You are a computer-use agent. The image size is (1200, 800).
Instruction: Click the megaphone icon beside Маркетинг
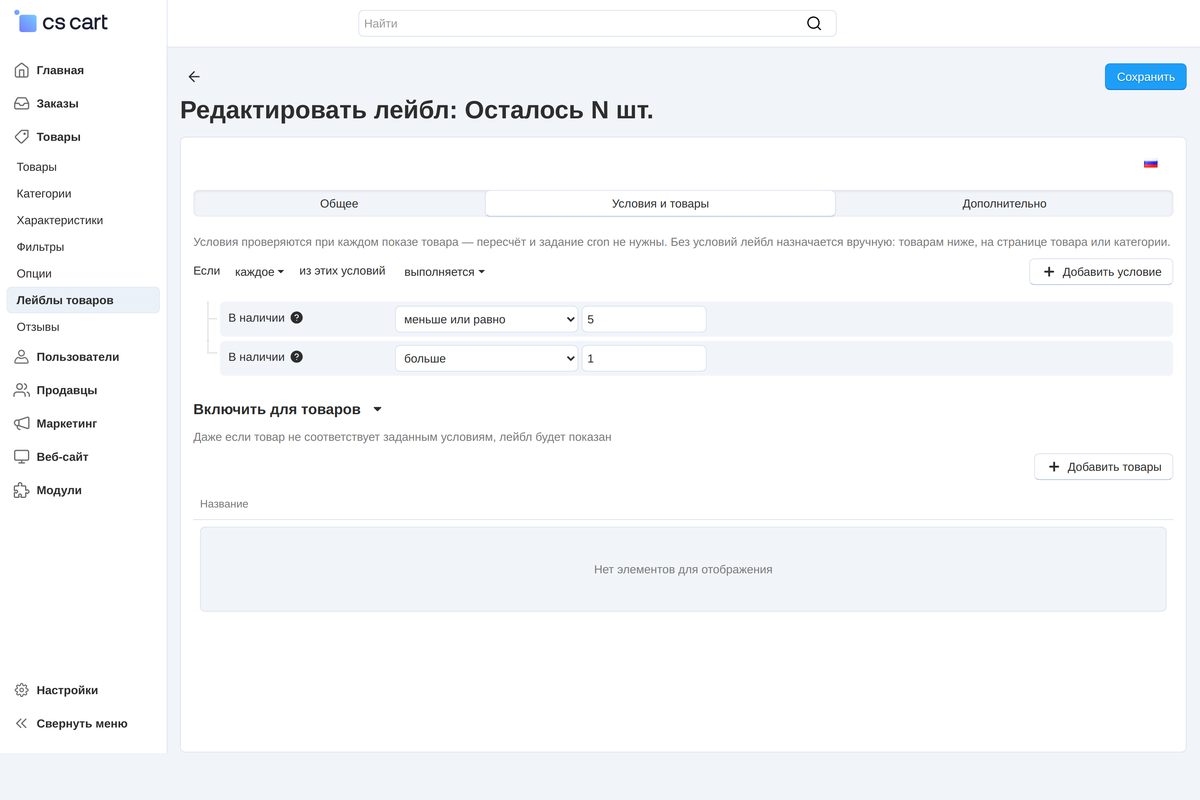(22, 423)
